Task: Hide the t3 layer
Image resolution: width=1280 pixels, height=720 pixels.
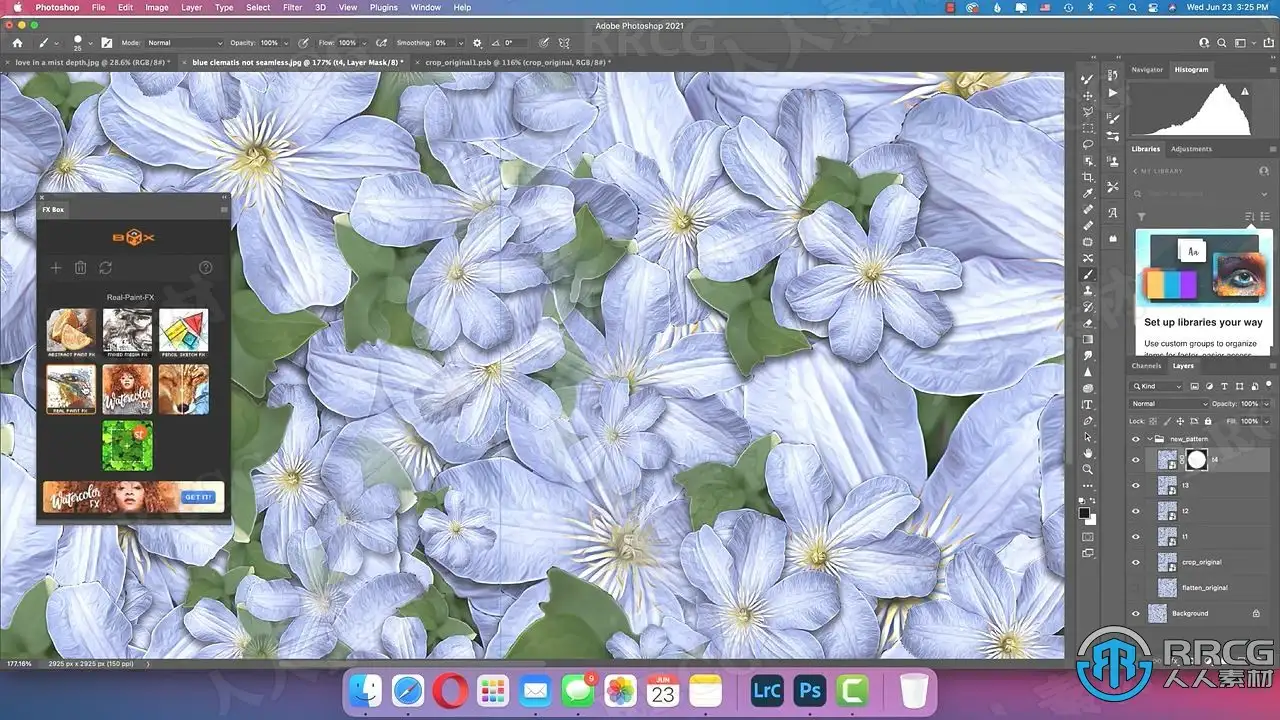Action: point(1135,485)
